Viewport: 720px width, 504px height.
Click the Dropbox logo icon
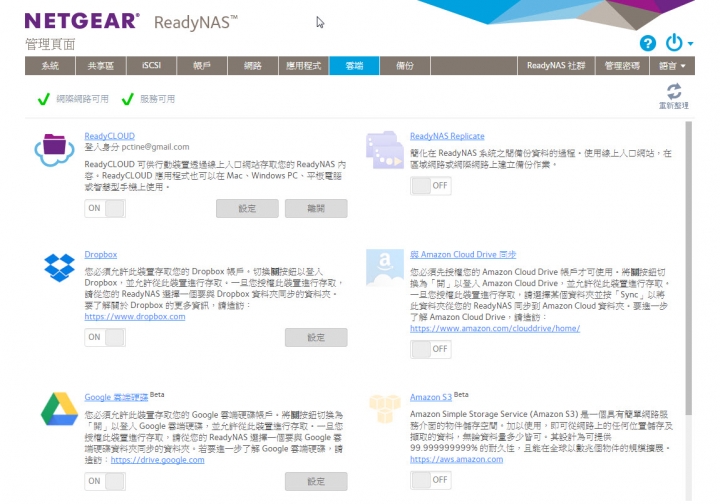coord(59,268)
